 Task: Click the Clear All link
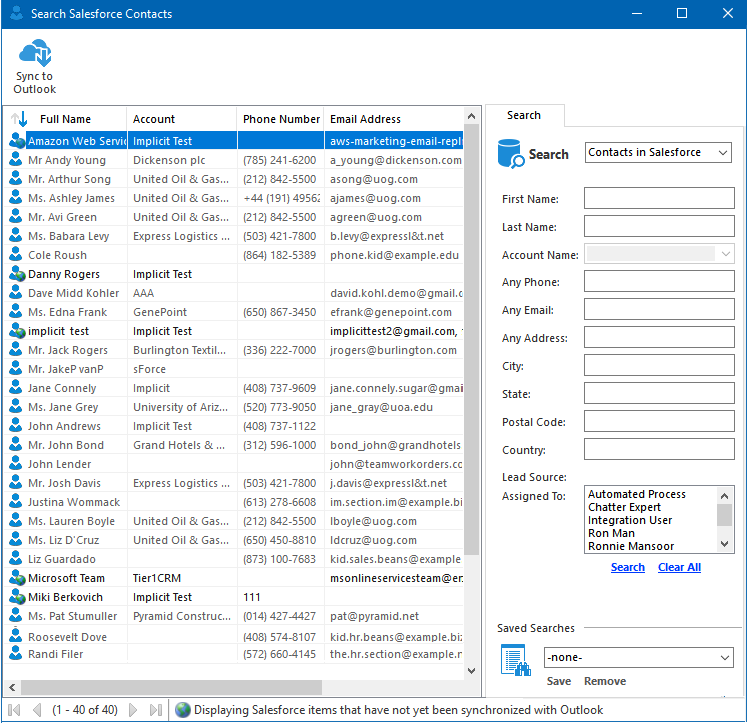tap(679, 567)
